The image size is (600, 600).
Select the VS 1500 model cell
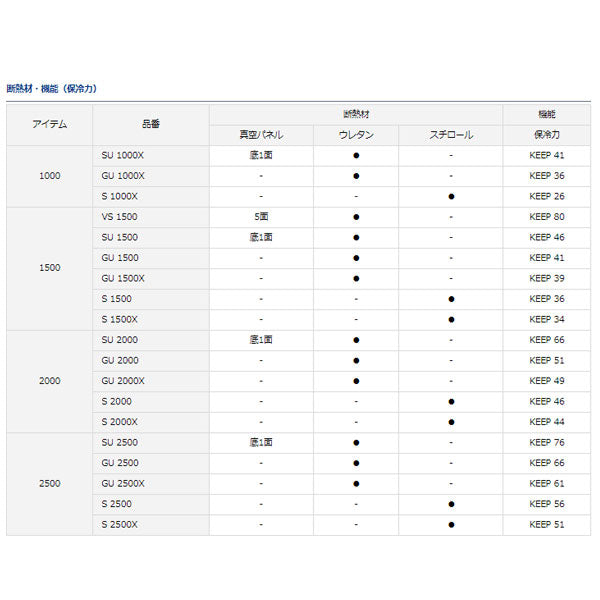pyautogui.click(x=119, y=217)
